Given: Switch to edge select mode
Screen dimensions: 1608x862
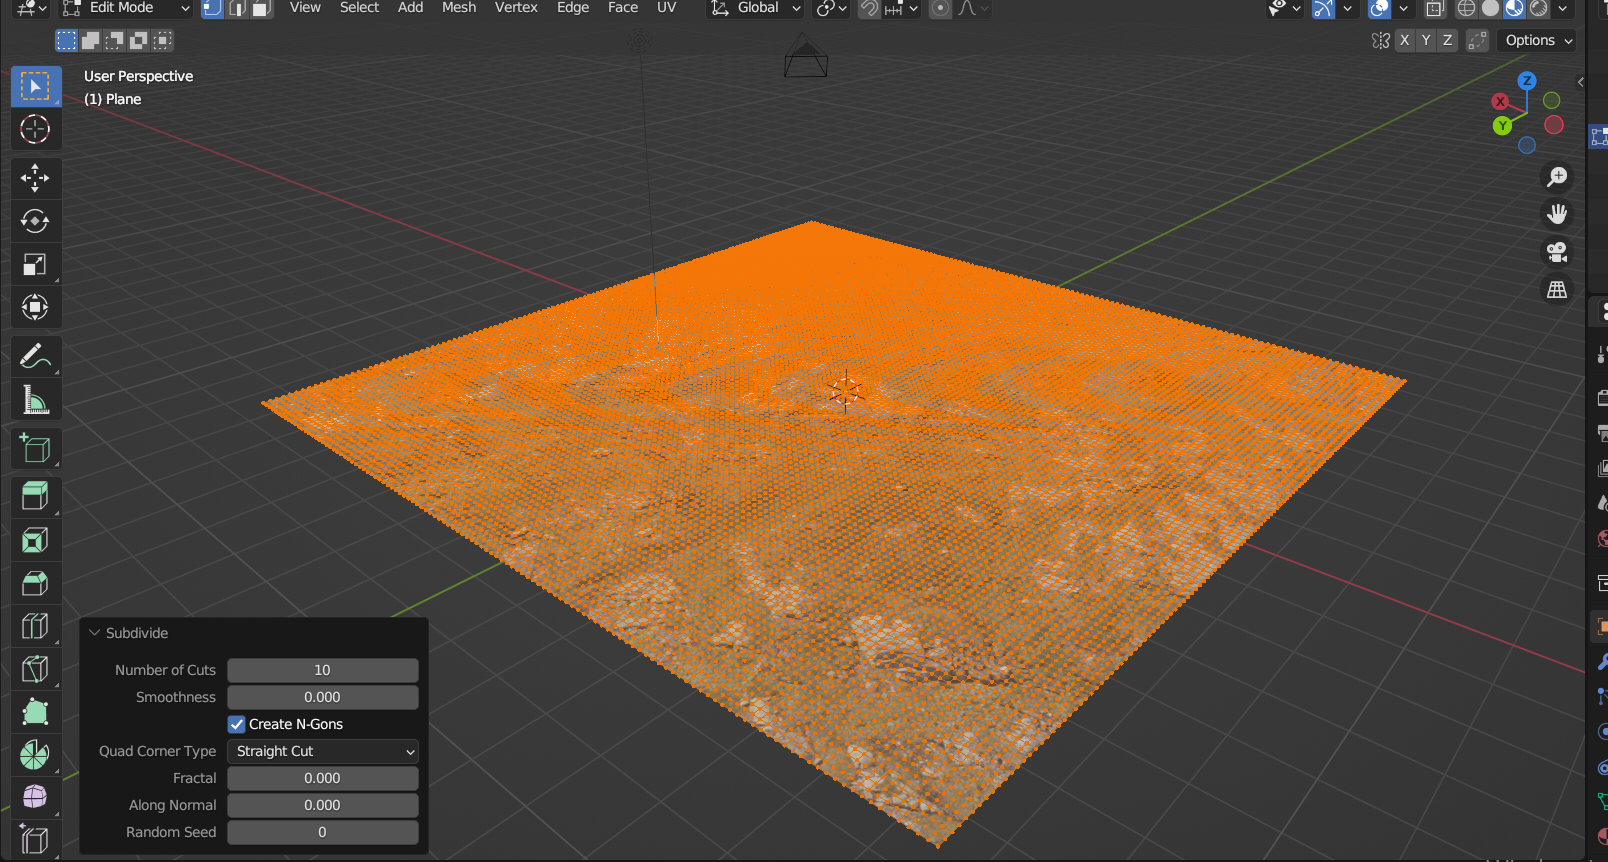Looking at the screenshot, I should (237, 8).
